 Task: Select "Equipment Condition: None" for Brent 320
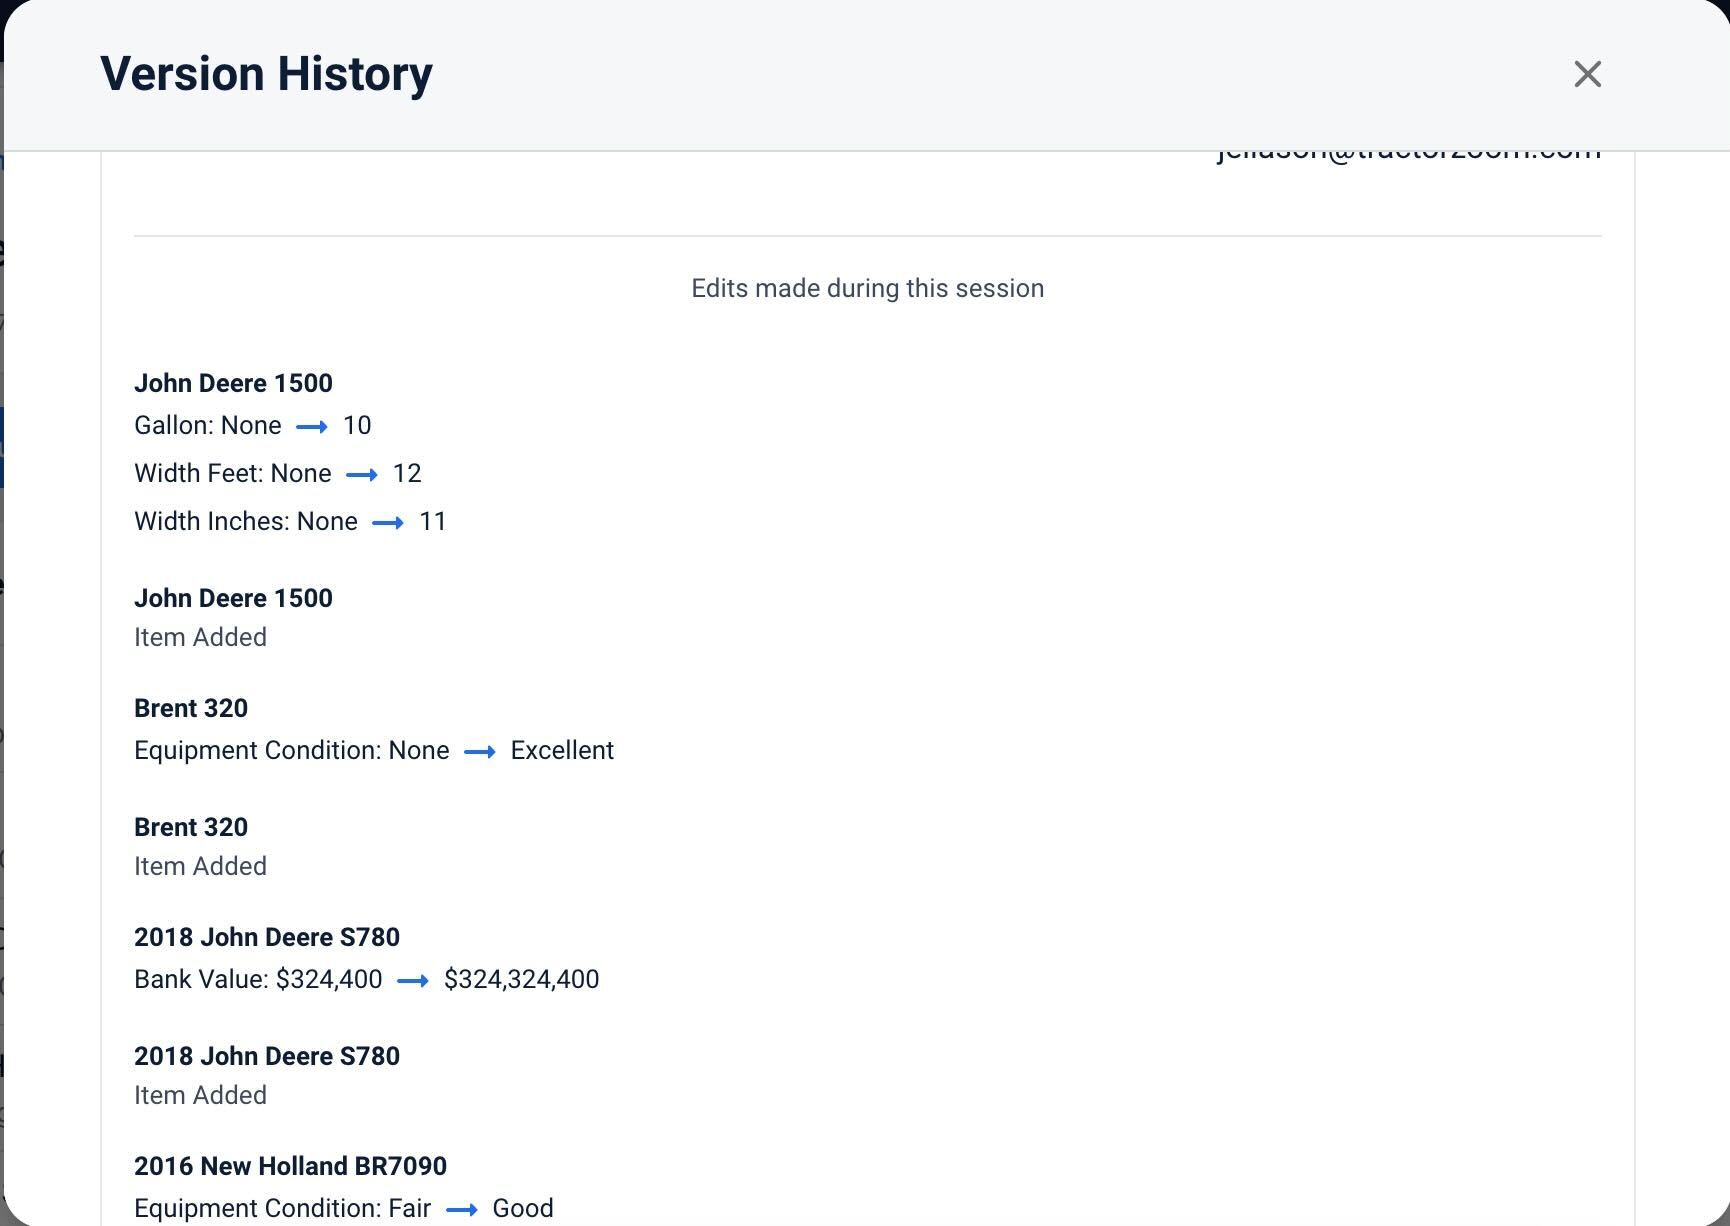[x=292, y=750]
